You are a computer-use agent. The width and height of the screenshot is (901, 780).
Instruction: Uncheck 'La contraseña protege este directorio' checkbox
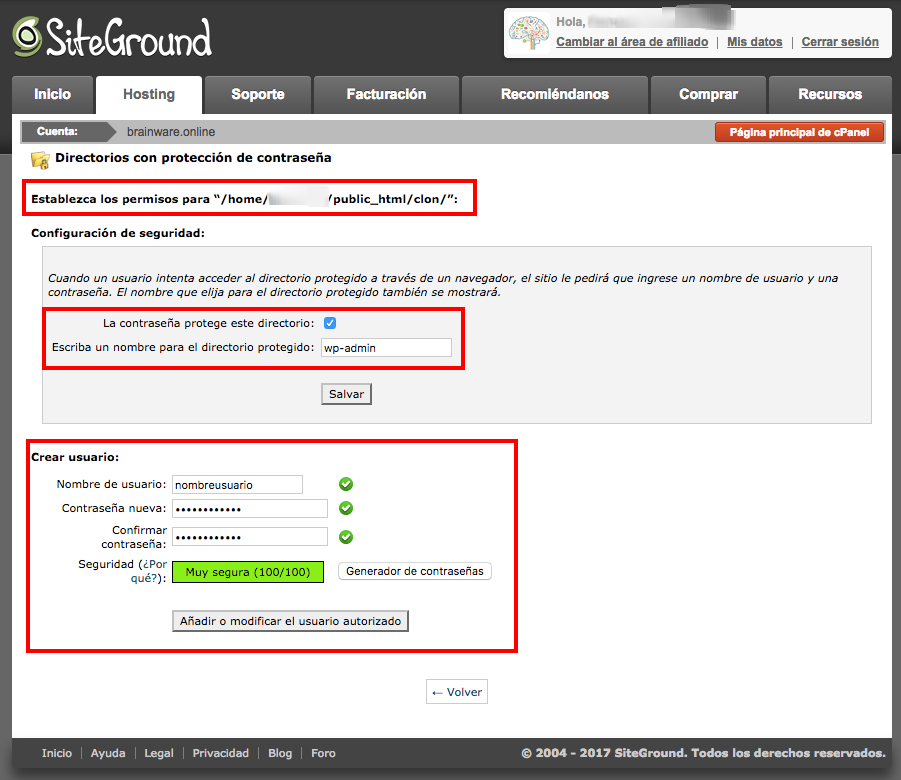330,323
